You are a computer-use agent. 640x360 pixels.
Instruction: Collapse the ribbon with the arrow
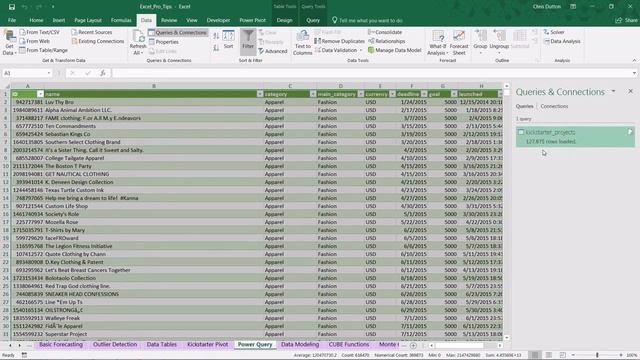pos(634,60)
